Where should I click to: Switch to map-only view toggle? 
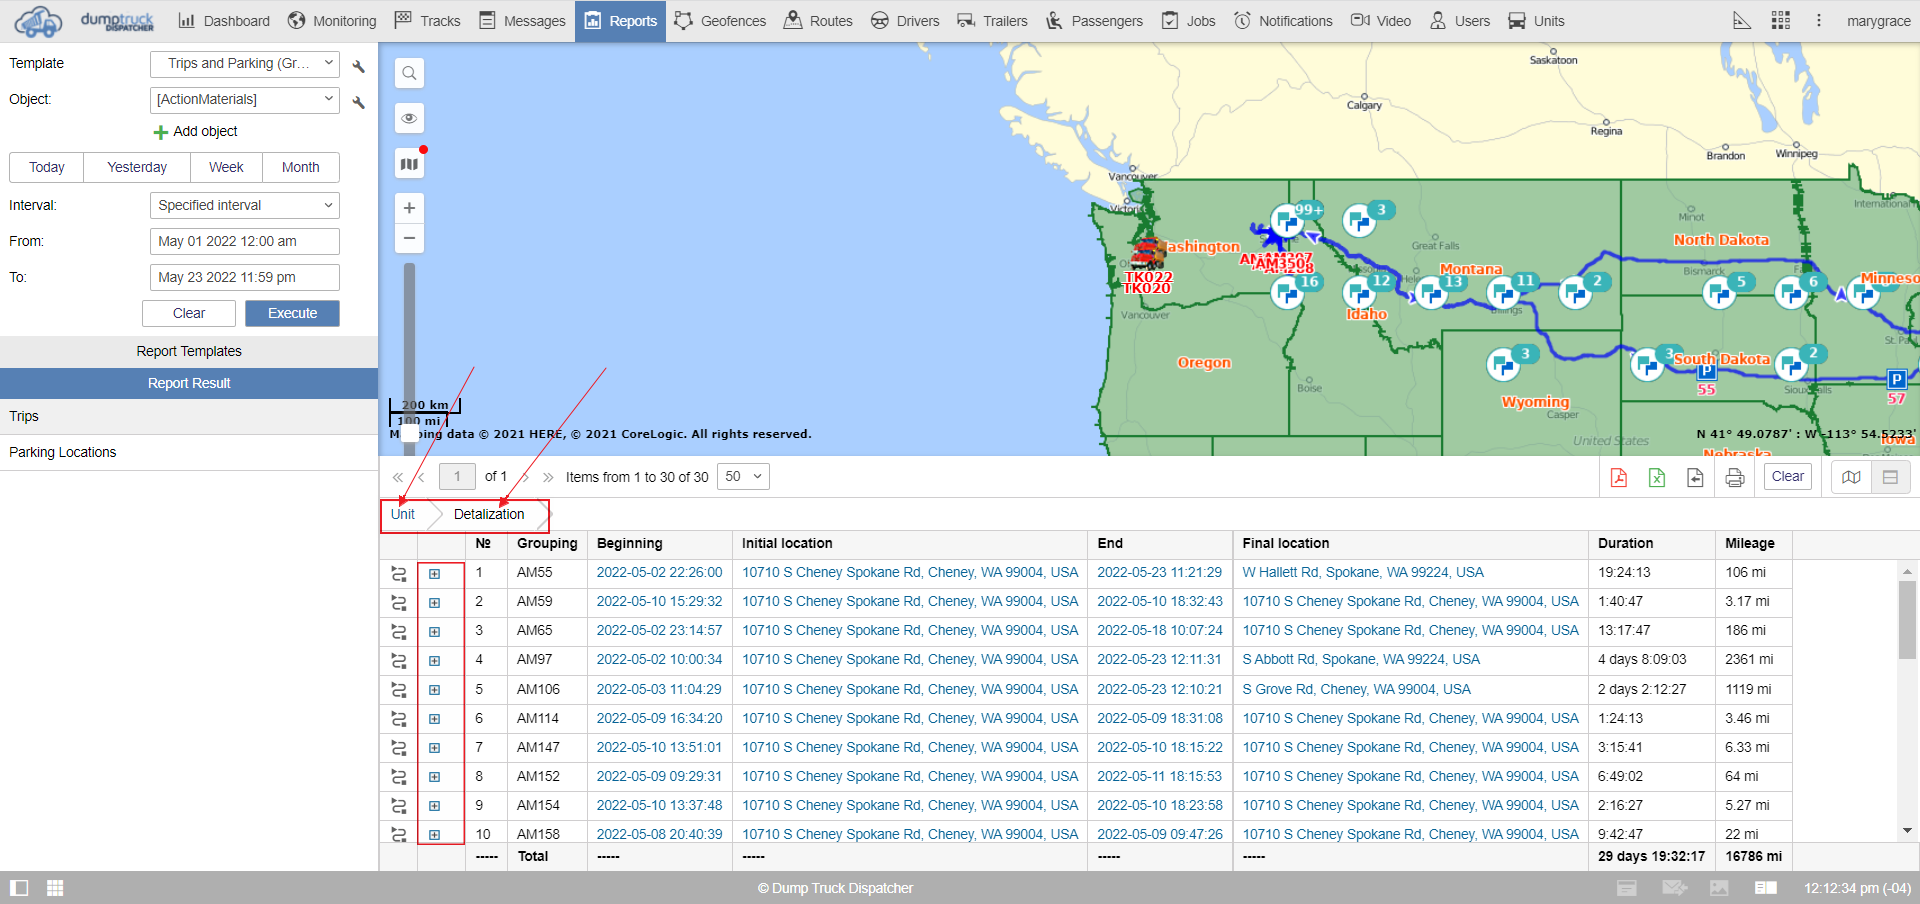tap(1851, 477)
